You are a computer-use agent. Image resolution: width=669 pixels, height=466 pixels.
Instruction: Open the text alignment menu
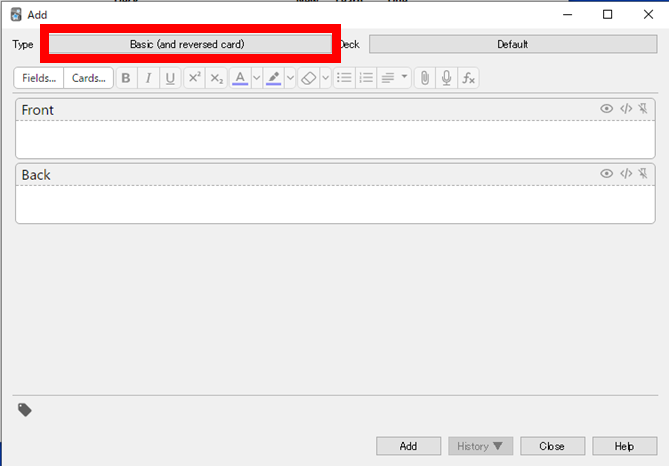(x=394, y=78)
